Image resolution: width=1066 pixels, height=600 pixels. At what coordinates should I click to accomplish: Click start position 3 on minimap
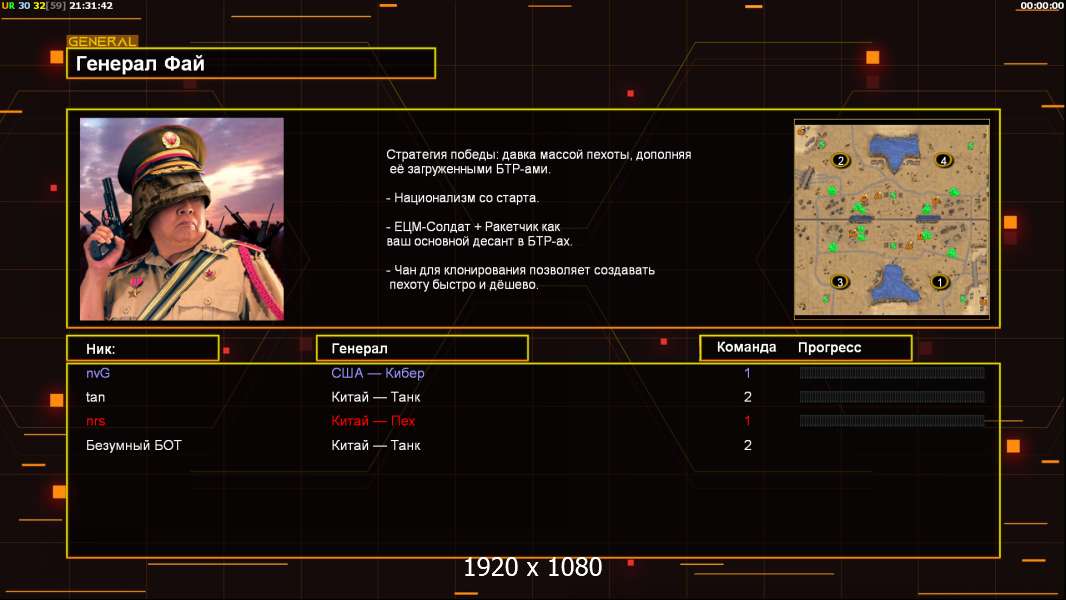(x=840, y=281)
